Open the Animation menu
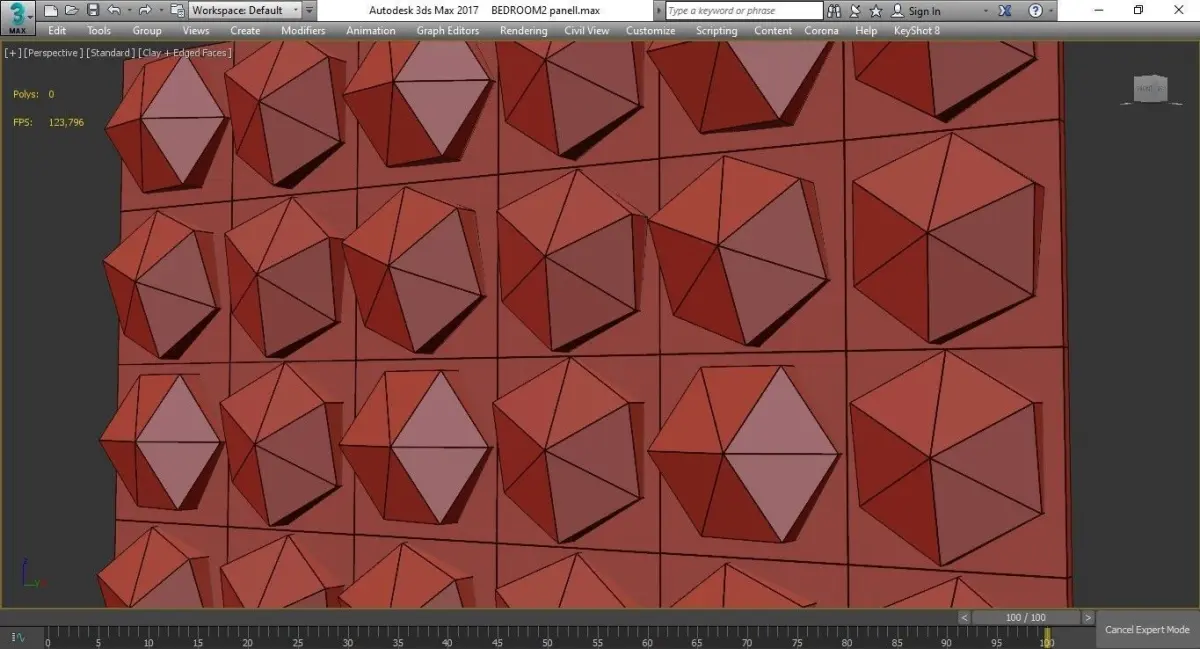The image size is (1200, 649). click(x=371, y=31)
